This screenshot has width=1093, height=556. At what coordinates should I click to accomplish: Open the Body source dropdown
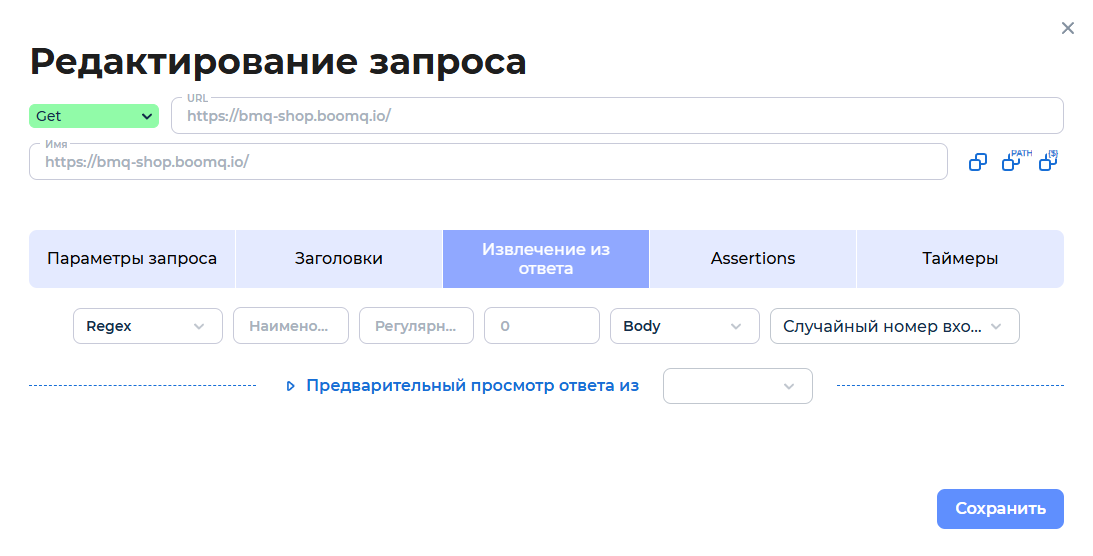pos(685,326)
